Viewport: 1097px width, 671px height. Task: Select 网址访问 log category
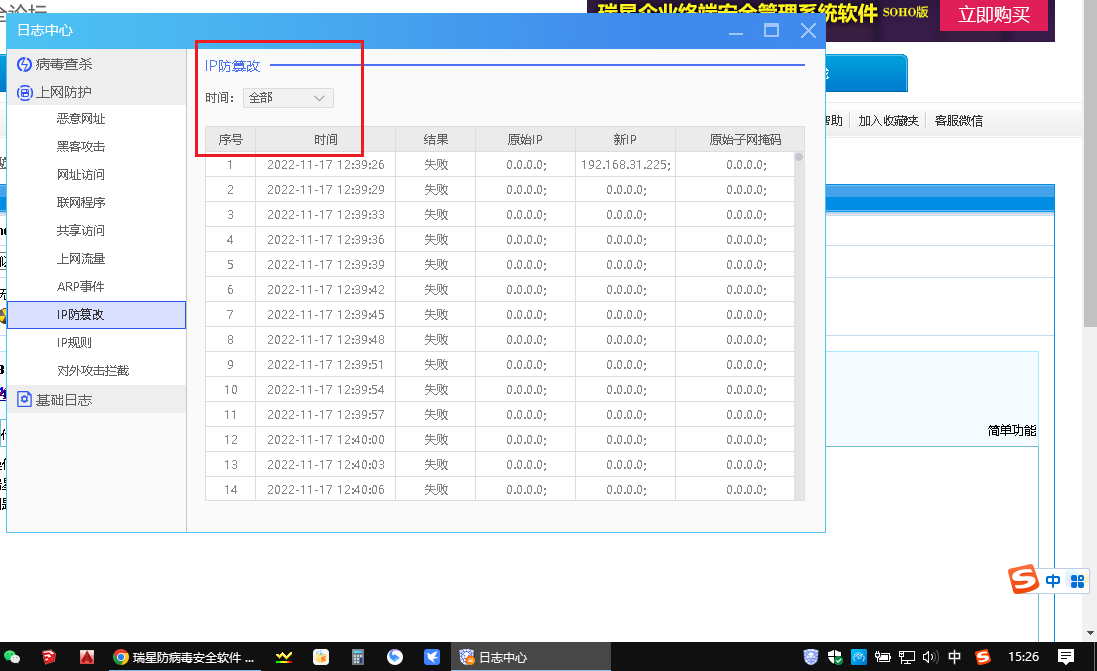tap(81, 175)
